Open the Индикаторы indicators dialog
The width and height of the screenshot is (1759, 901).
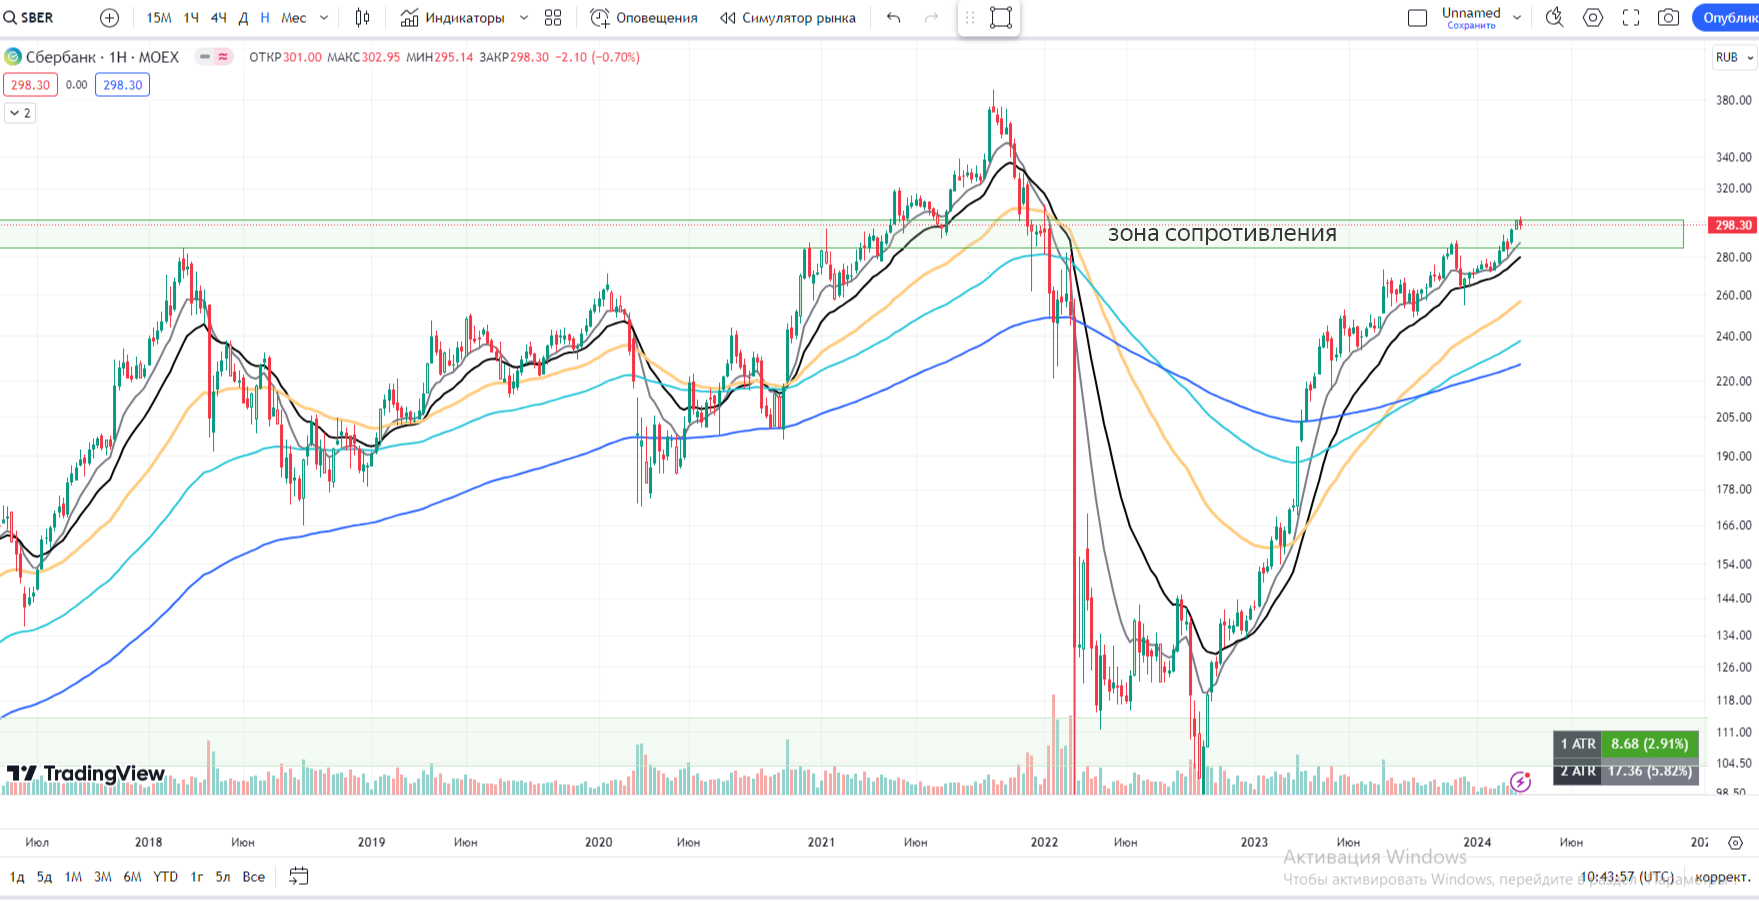pyautogui.click(x=453, y=18)
